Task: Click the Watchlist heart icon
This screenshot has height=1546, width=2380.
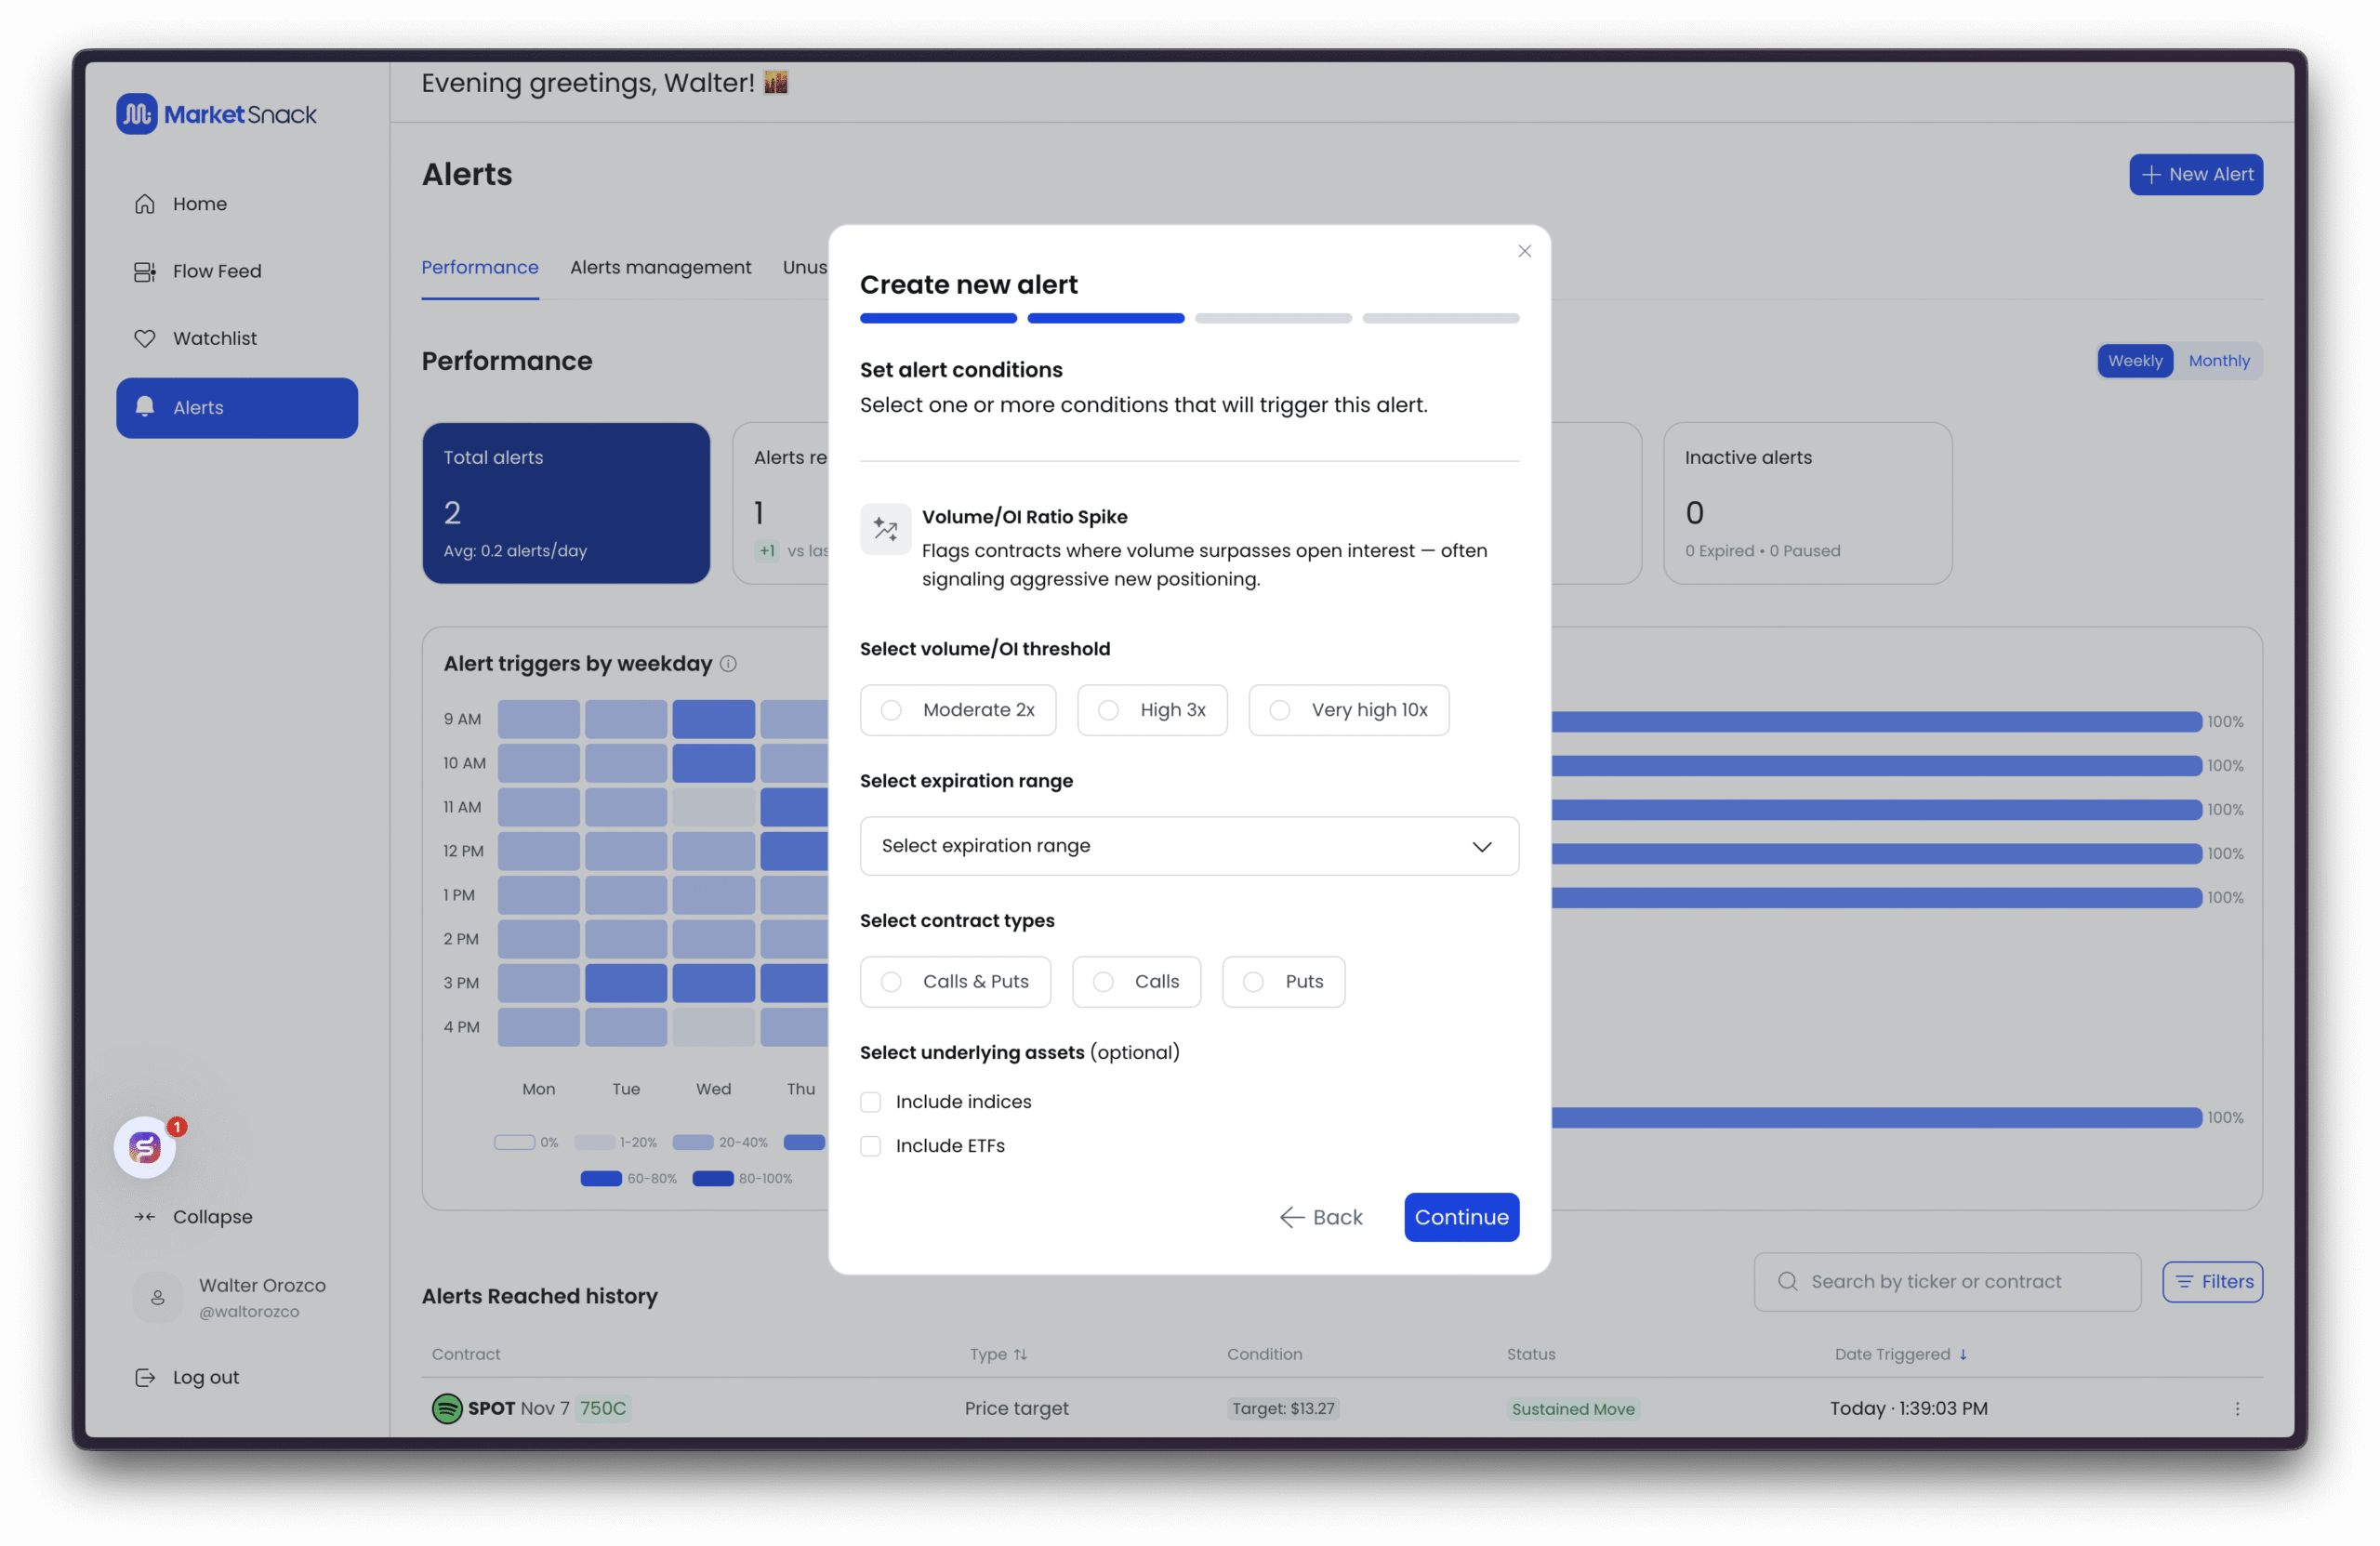Action: pos(145,339)
